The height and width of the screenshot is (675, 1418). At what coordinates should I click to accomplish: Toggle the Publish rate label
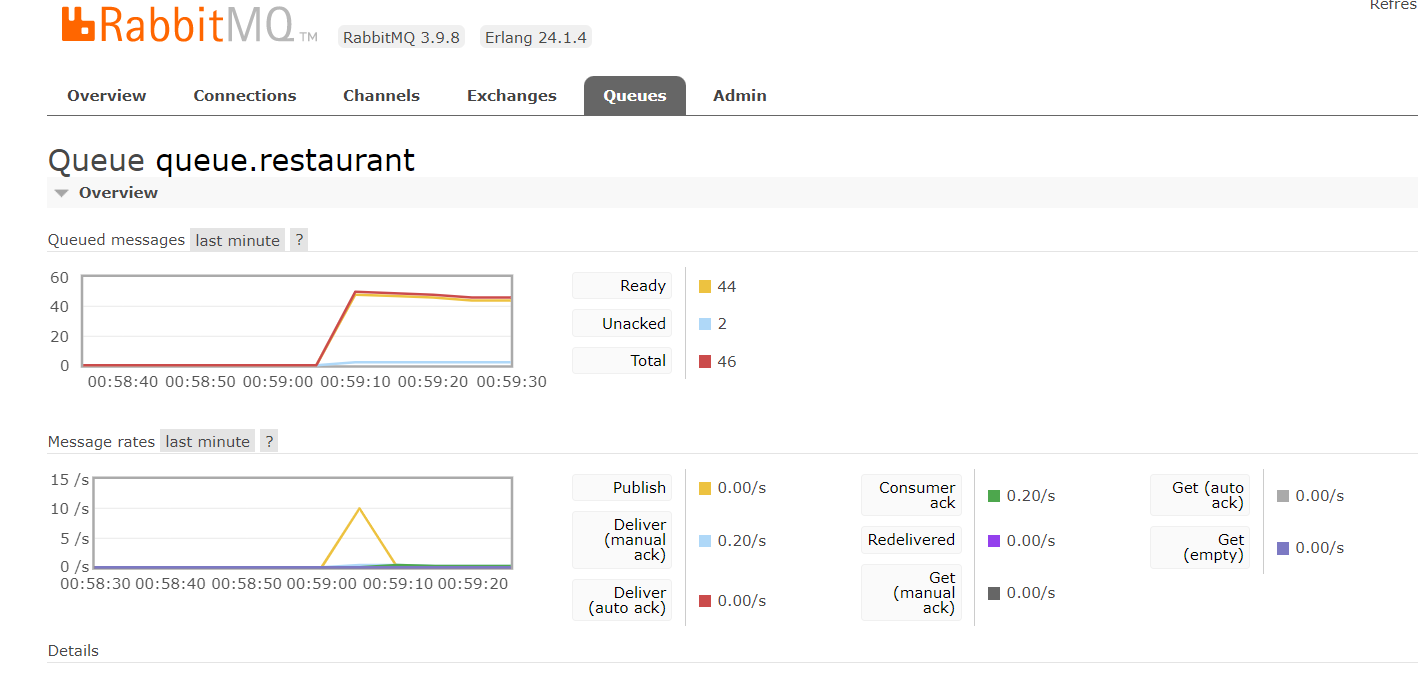(622, 487)
